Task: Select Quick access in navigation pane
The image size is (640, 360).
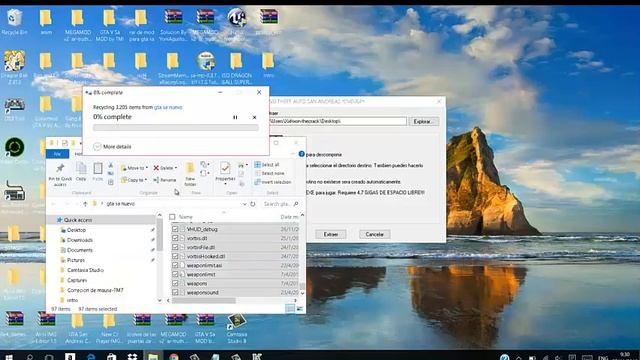Action: coord(78,220)
